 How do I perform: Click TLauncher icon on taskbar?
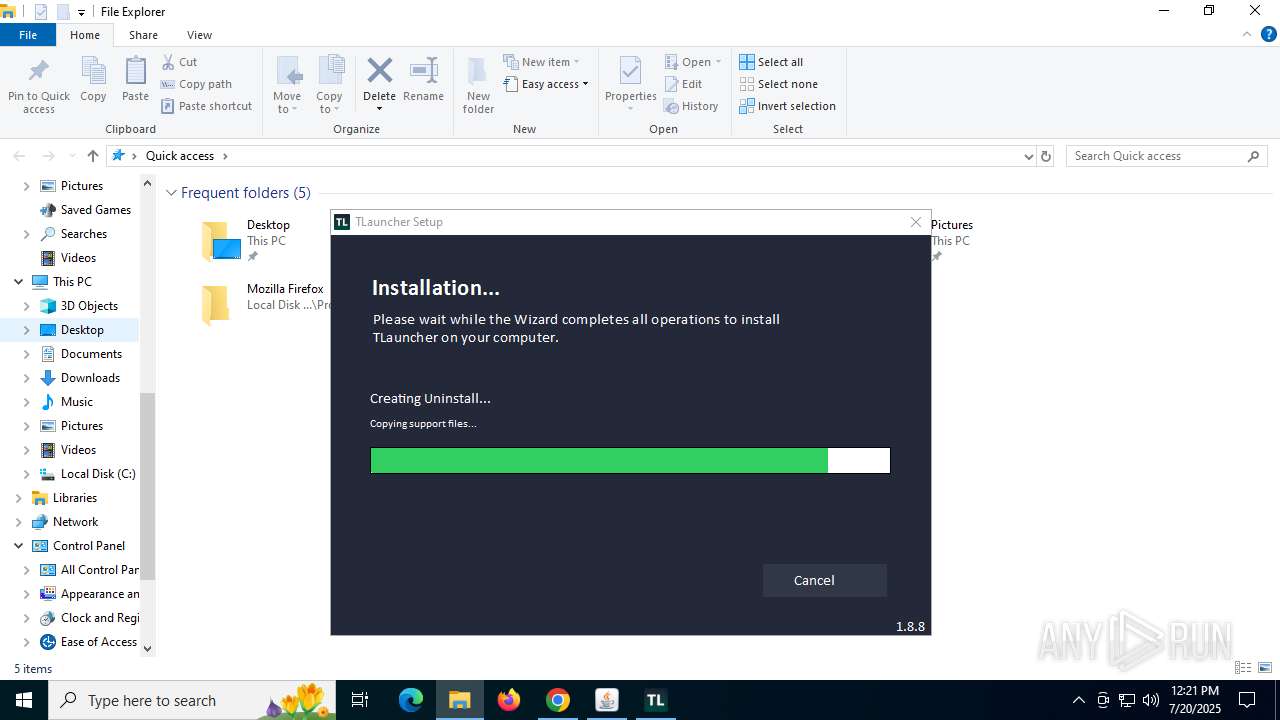tap(655, 700)
